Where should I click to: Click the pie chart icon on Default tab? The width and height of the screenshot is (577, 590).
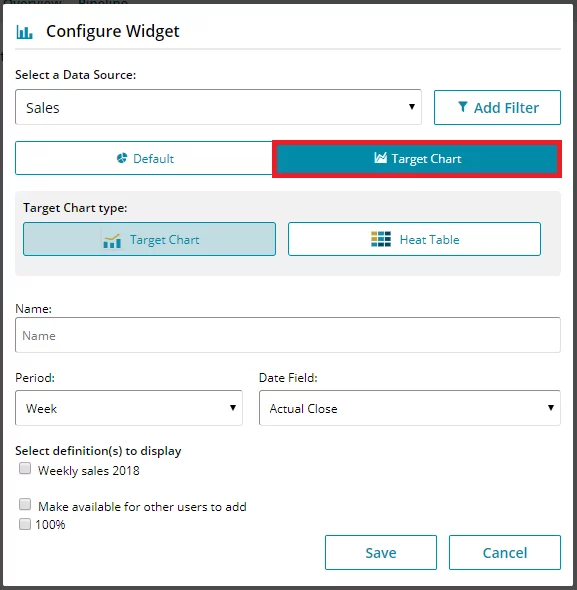(x=122, y=158)
